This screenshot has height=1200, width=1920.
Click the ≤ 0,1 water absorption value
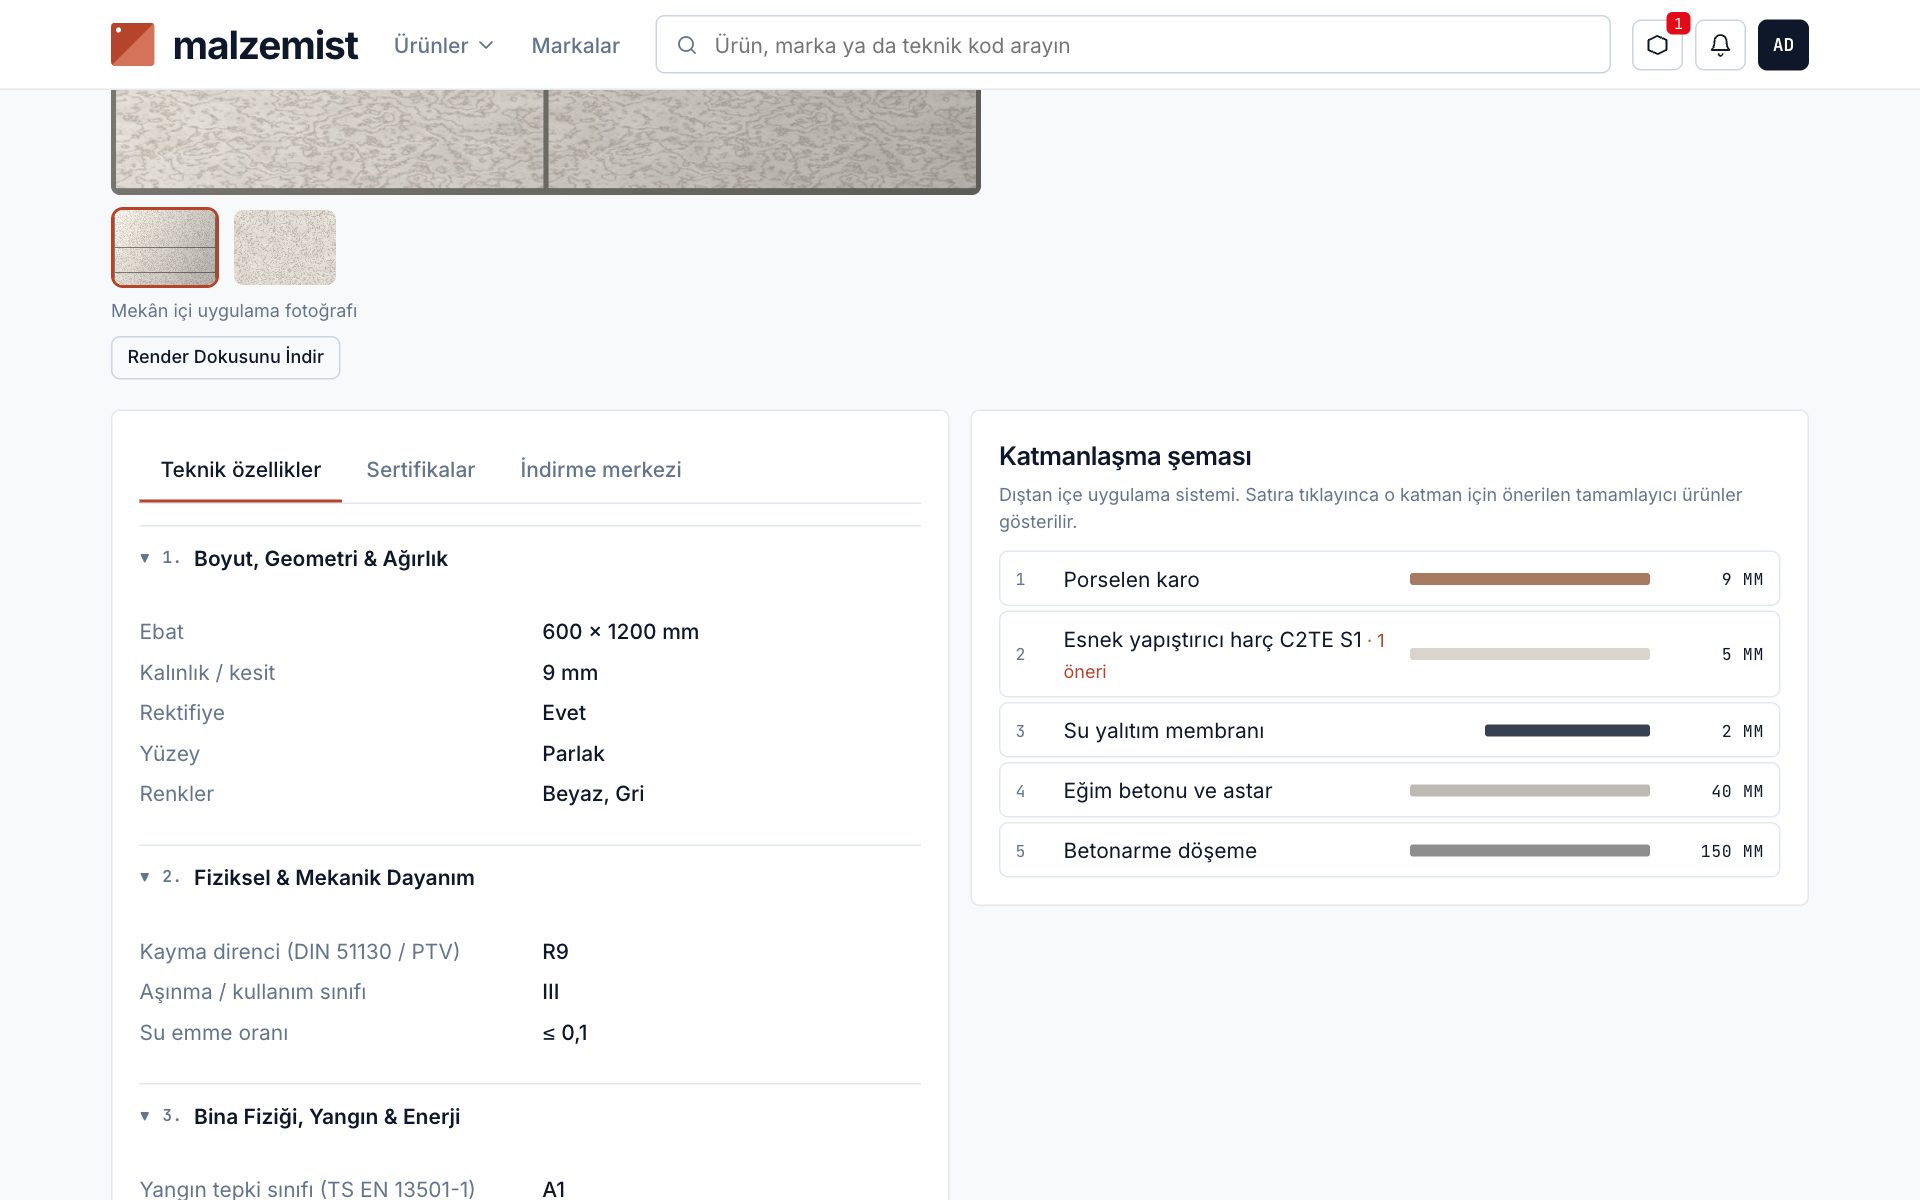(x=565, y=1033)
